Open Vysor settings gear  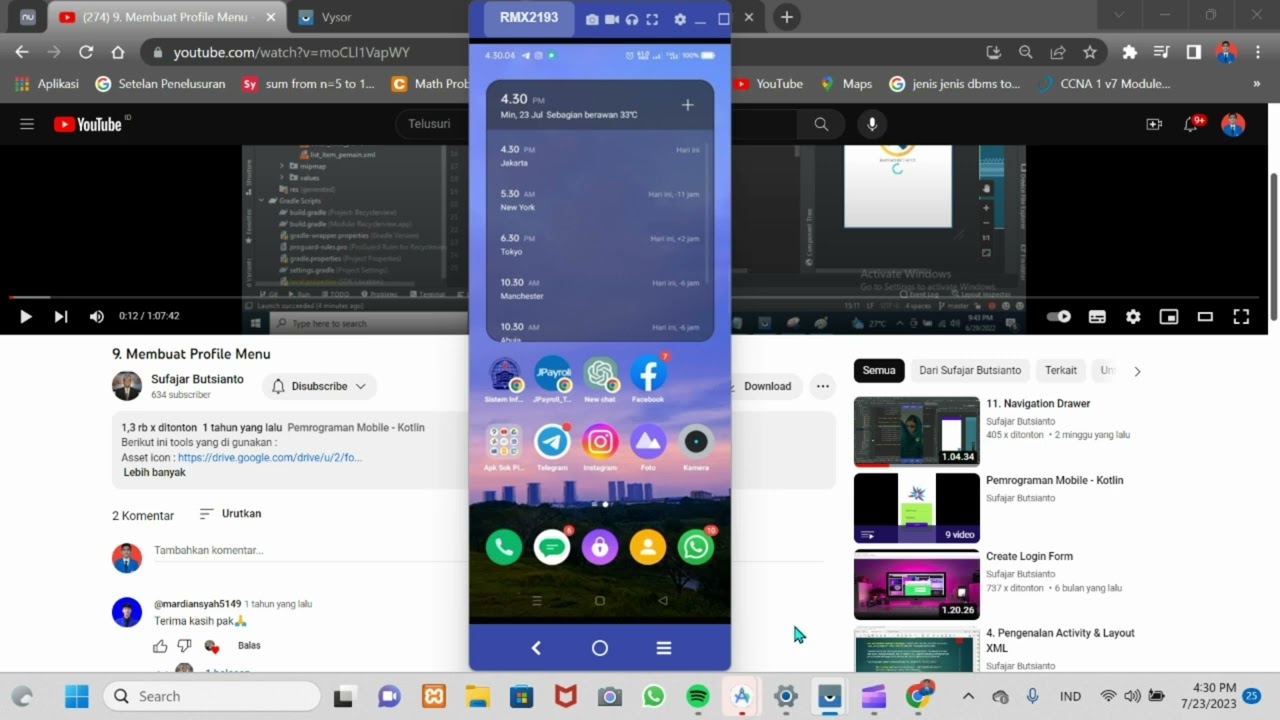coord(680,20)
